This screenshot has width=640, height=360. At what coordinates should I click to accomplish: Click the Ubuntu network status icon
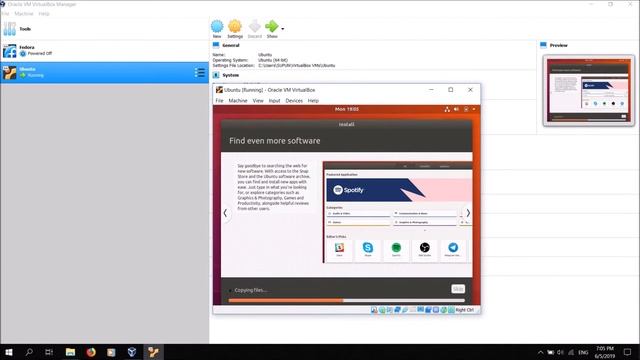(447, 109)
